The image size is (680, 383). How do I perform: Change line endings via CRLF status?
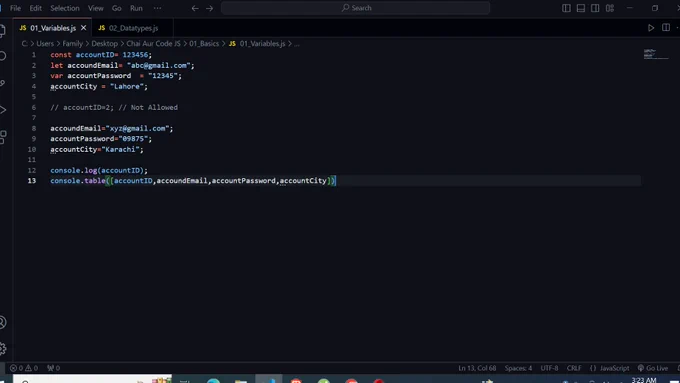click(574, 368)
